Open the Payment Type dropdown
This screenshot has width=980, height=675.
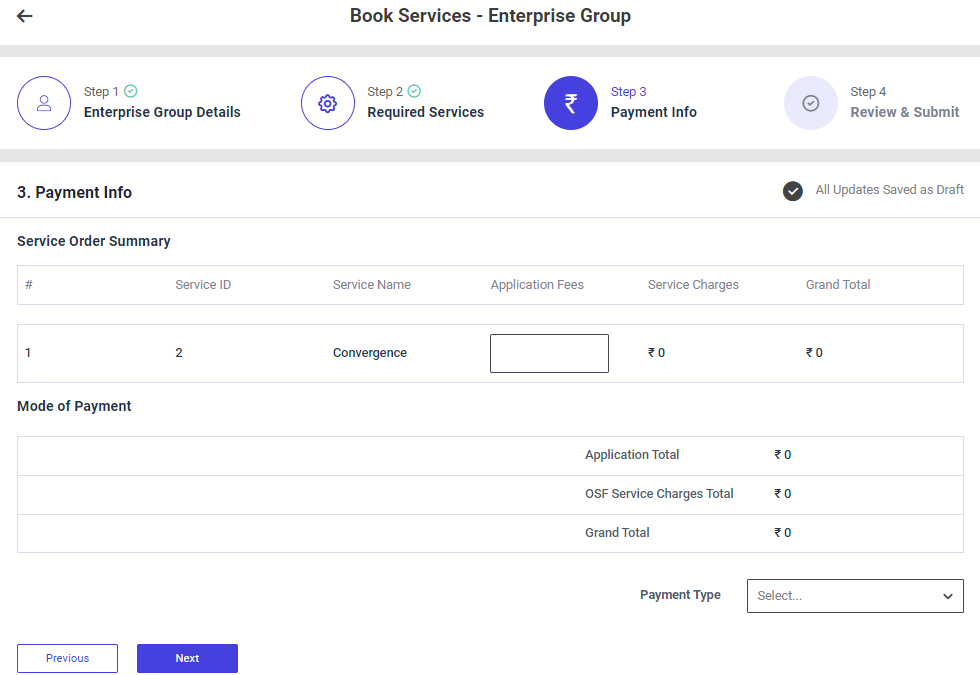click(845, 596)
